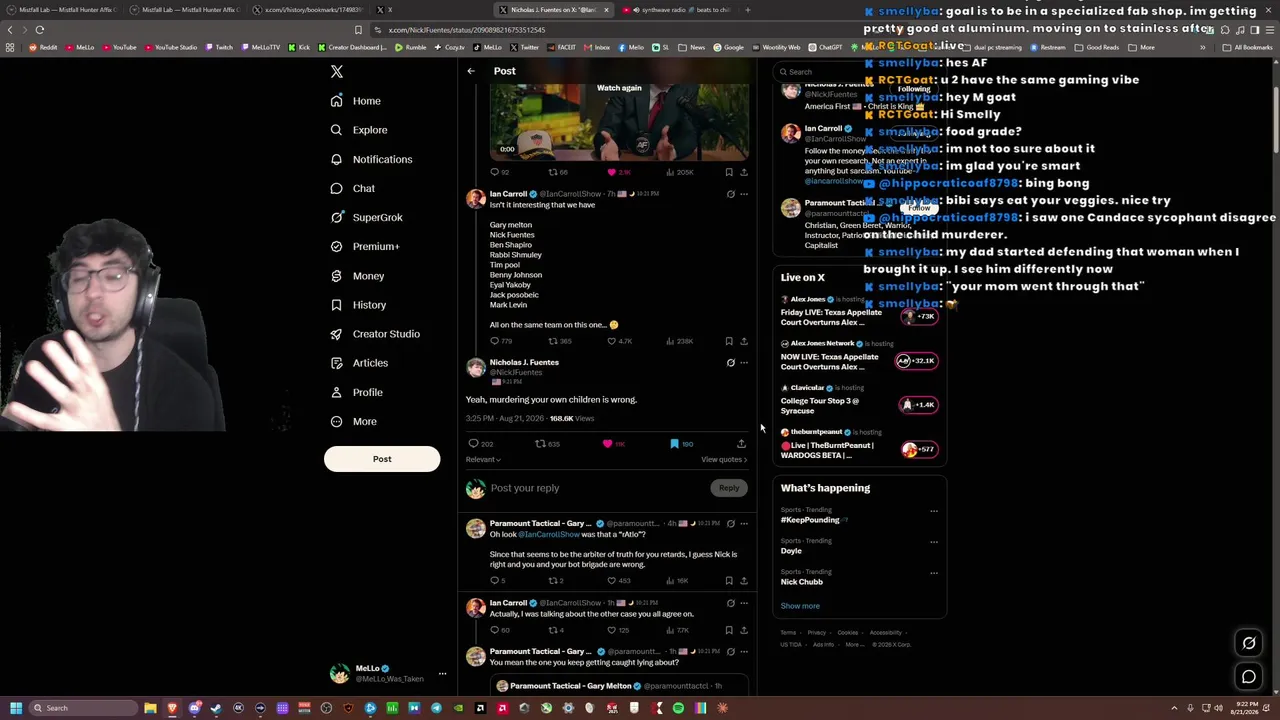The height and width of the screenshot is (720, 1280).
Task: Open more options on Ian Carroll's list post
Action: click(743, 194)
